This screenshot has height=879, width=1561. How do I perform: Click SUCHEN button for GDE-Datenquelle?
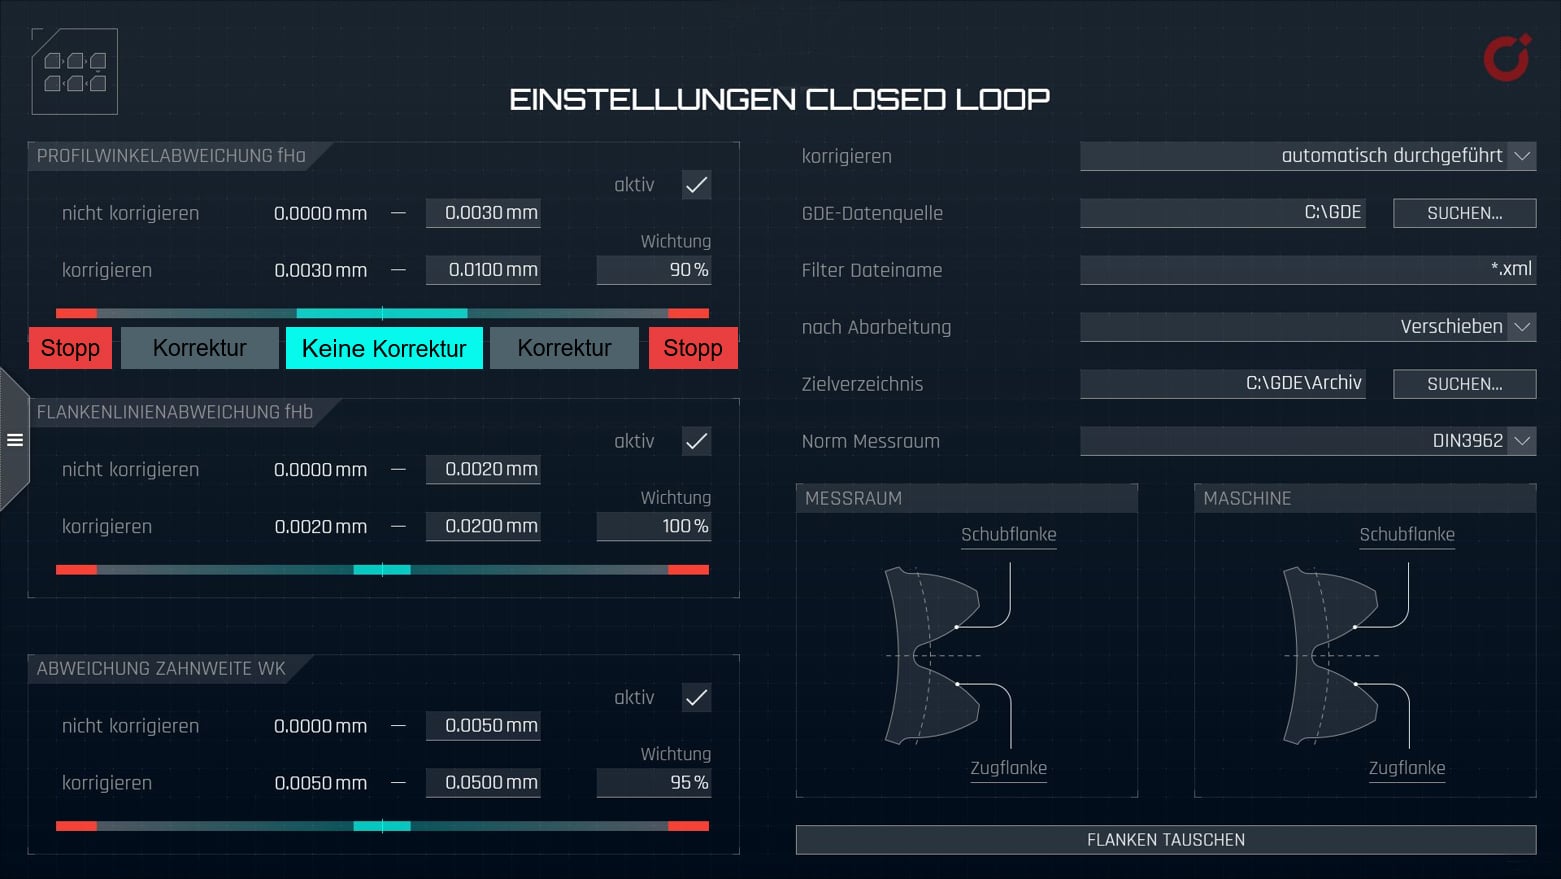[1464, 213]
